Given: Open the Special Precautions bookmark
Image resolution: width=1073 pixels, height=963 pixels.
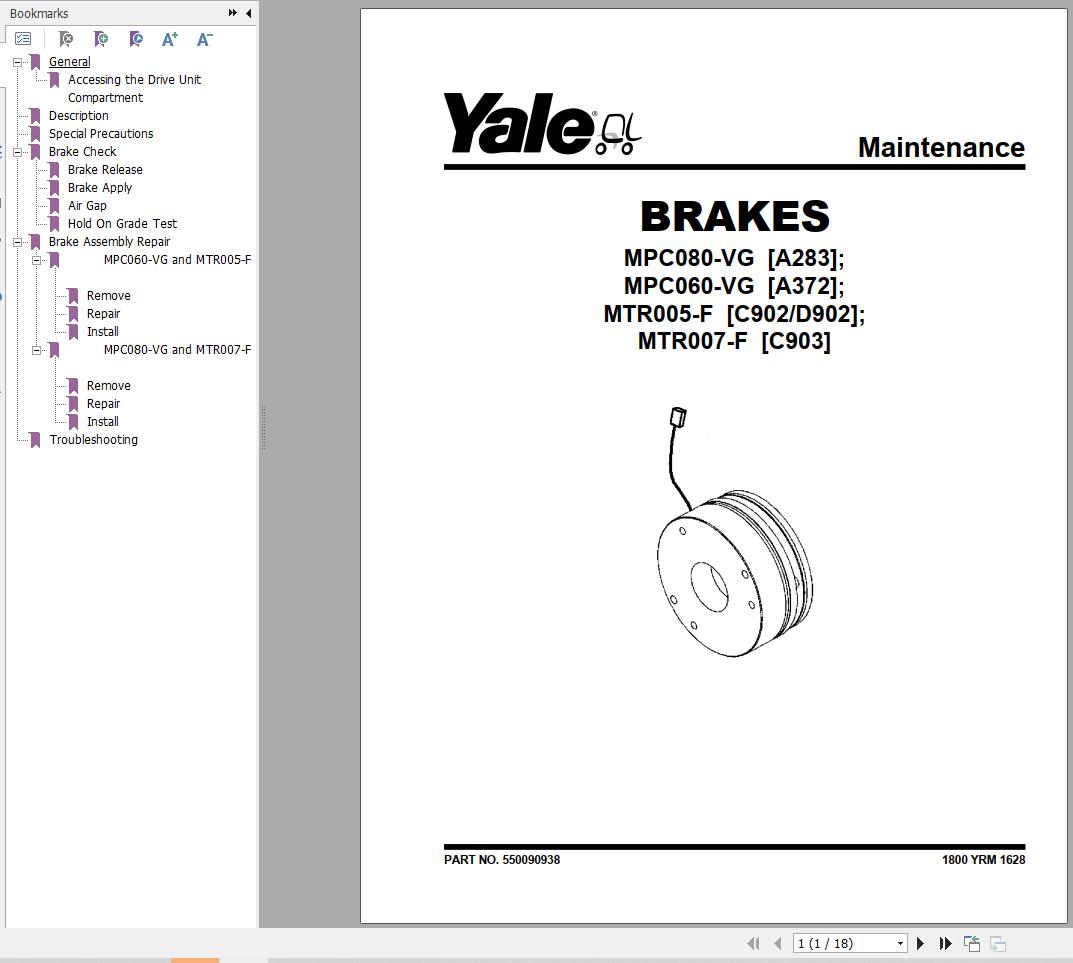Looking at the screenshot, I should pyautogui.click(x=101, y=133).
